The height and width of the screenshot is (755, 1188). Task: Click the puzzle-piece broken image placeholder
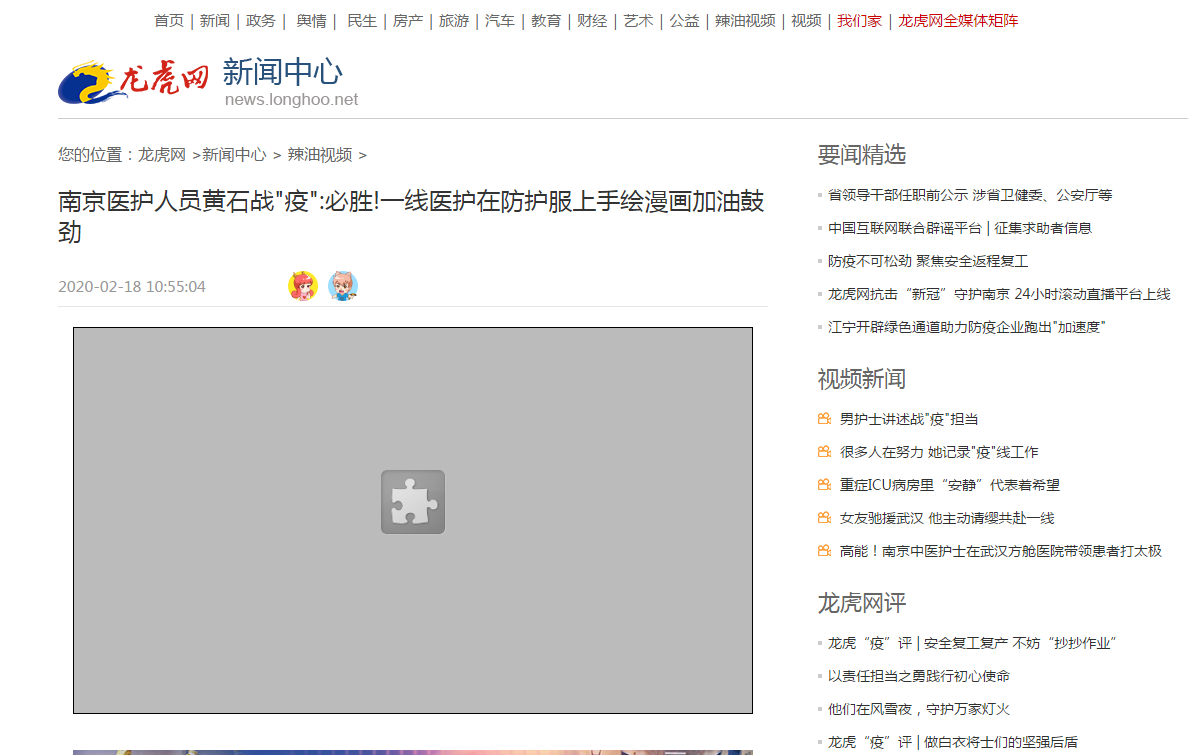point(413,502)
